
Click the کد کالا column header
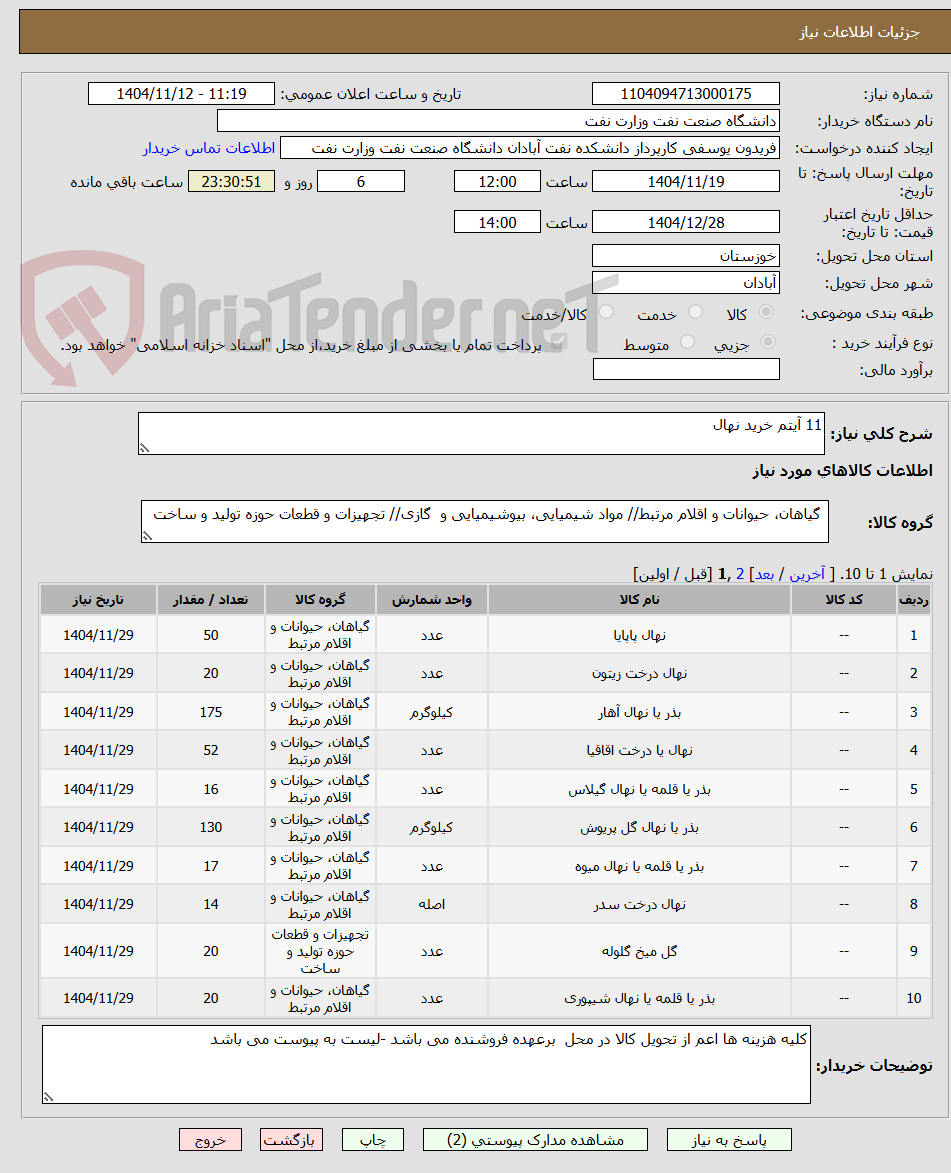click(844, 599)
